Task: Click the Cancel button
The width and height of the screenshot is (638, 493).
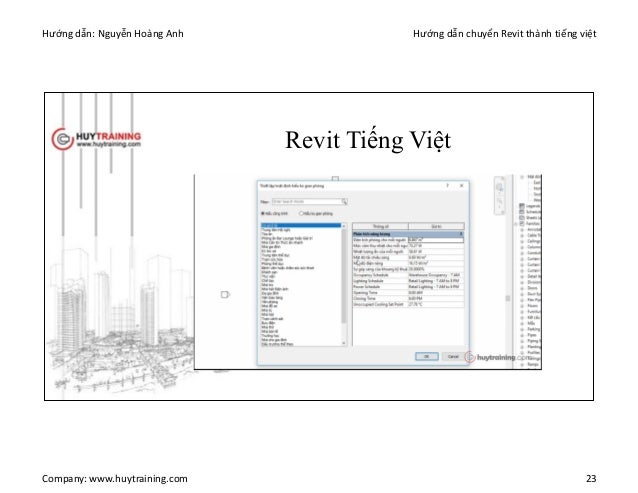Action: [453, 356]
